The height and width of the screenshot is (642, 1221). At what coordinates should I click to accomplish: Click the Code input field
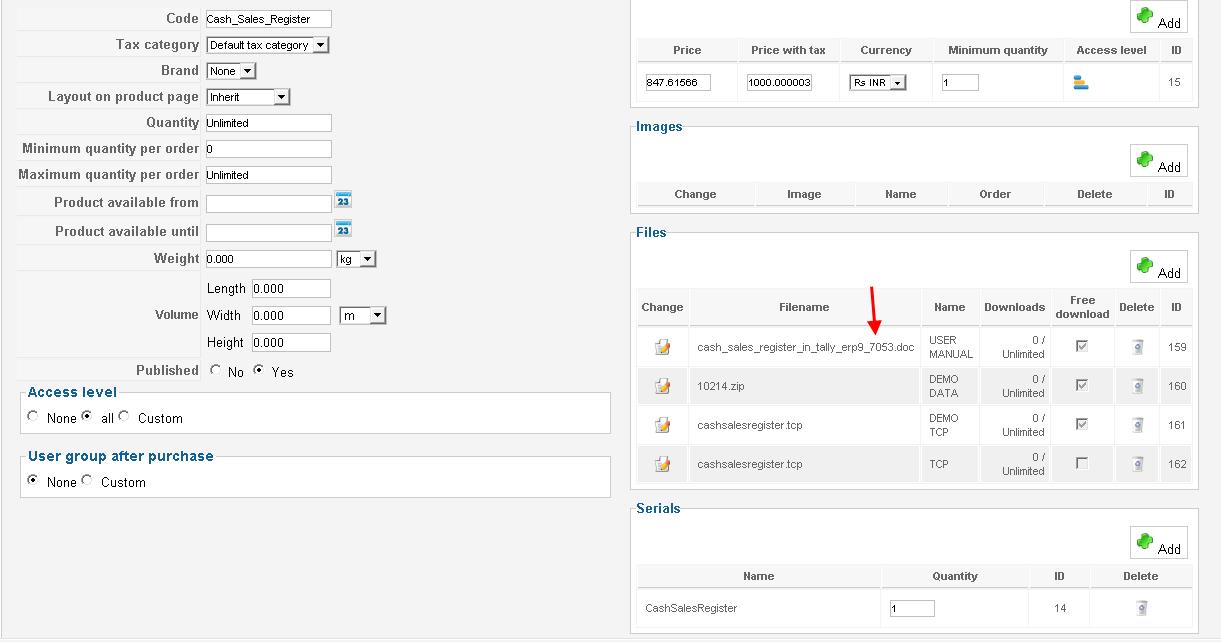point(268,19)
